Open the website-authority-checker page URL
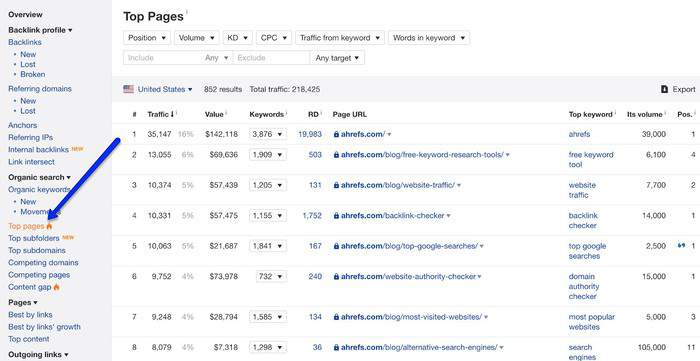Viewport: 700px width, 361px height. 408,277
